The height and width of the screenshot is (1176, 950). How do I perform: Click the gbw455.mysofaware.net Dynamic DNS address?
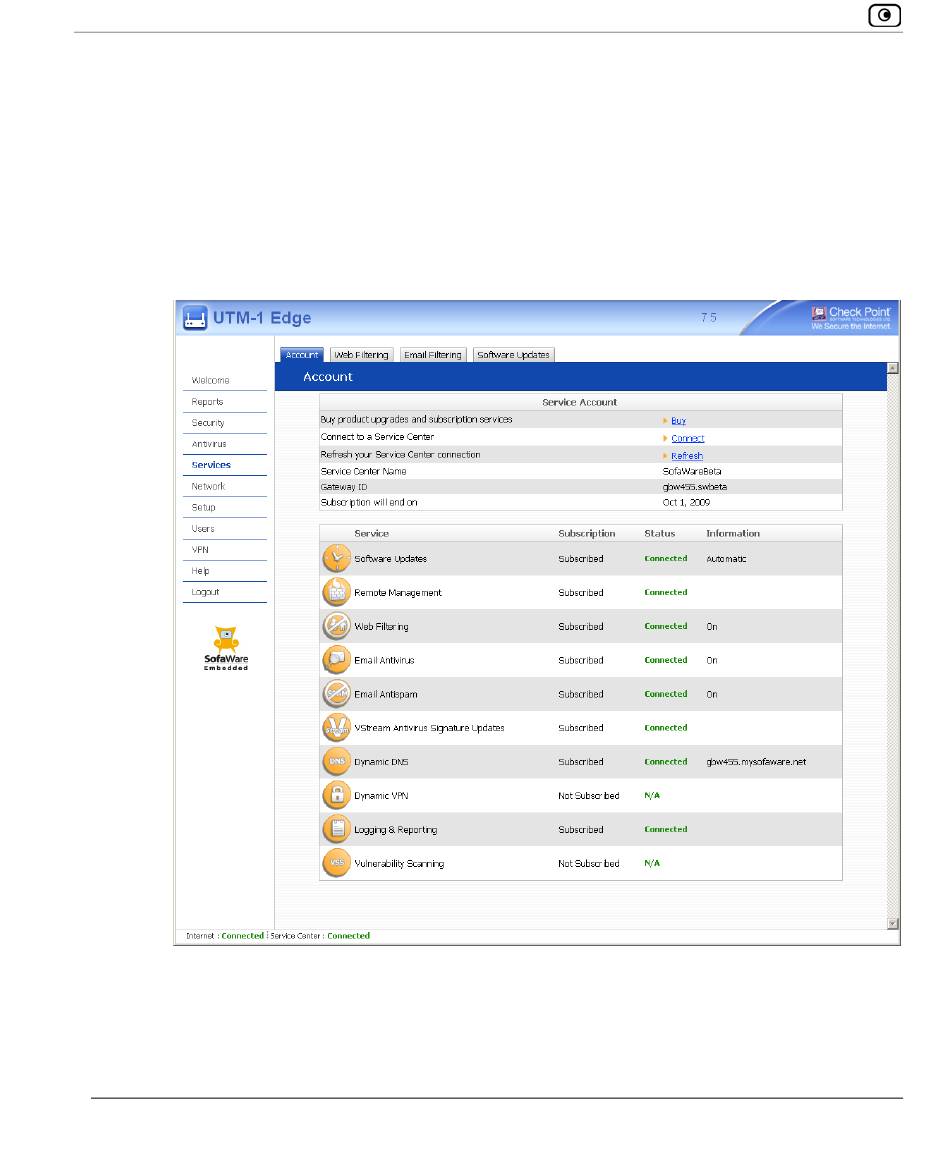756,762
